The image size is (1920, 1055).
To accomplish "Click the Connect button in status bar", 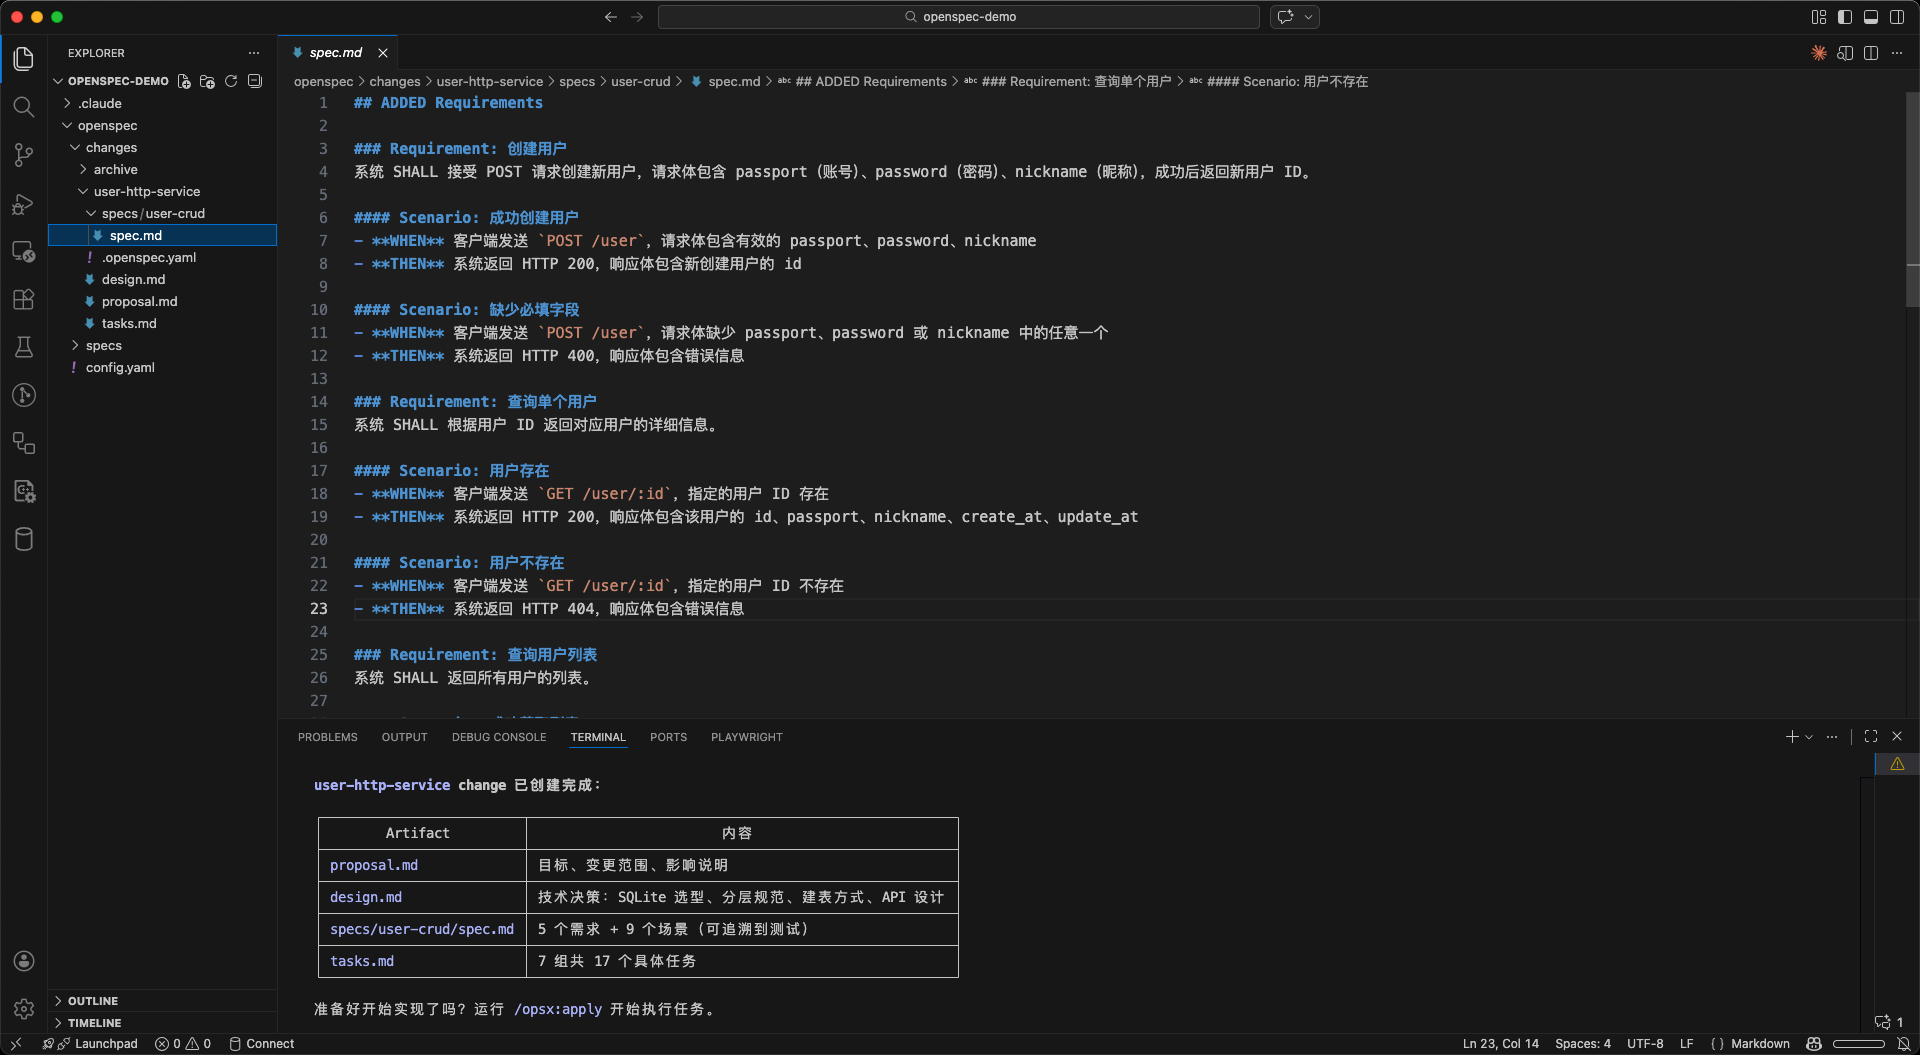I will tap(262, 1044).
